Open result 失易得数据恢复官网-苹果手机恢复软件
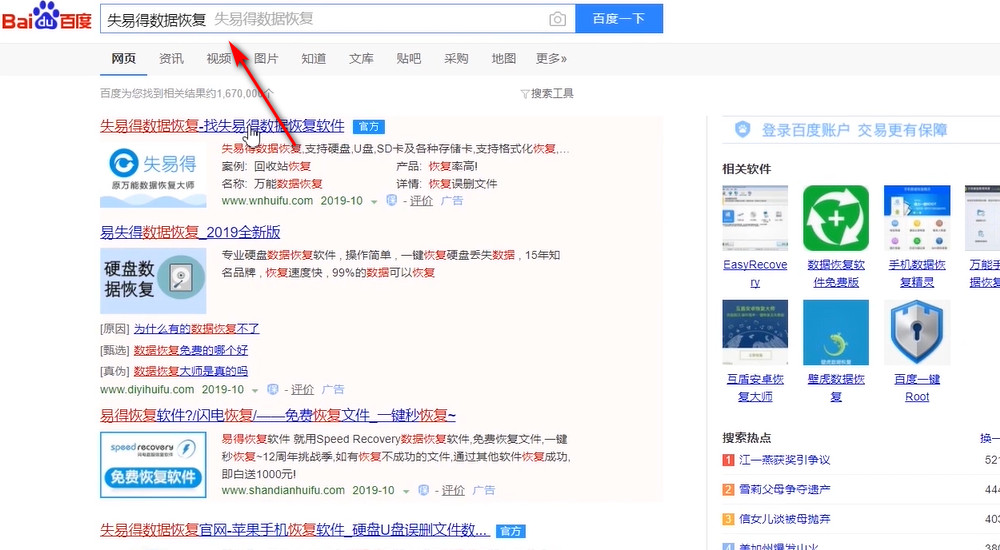This screenshot has height=550, width=1000. [295, 530]
